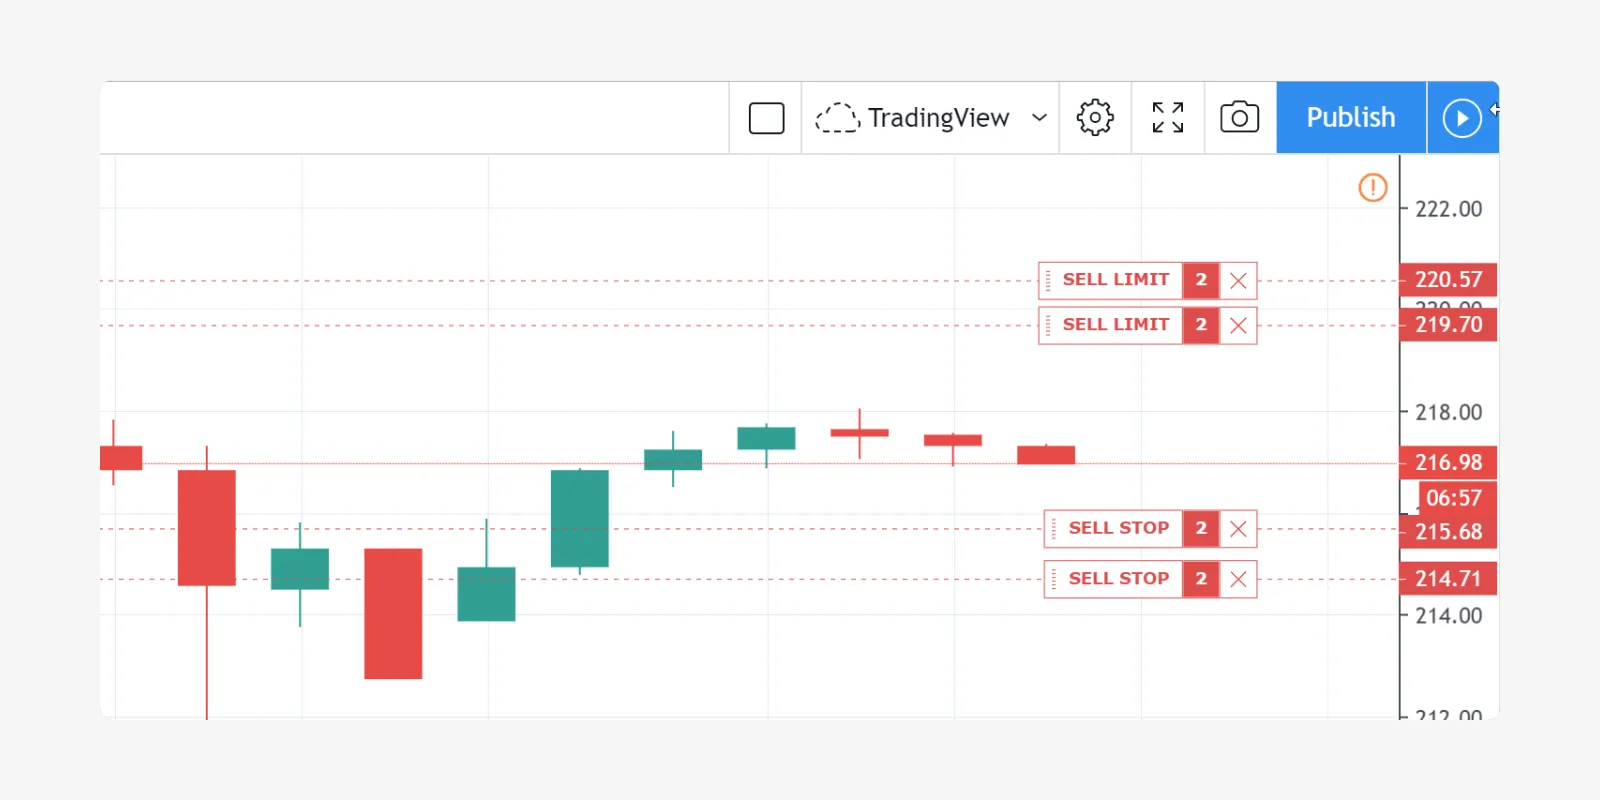Click the cloud save icon

[837, 118]
